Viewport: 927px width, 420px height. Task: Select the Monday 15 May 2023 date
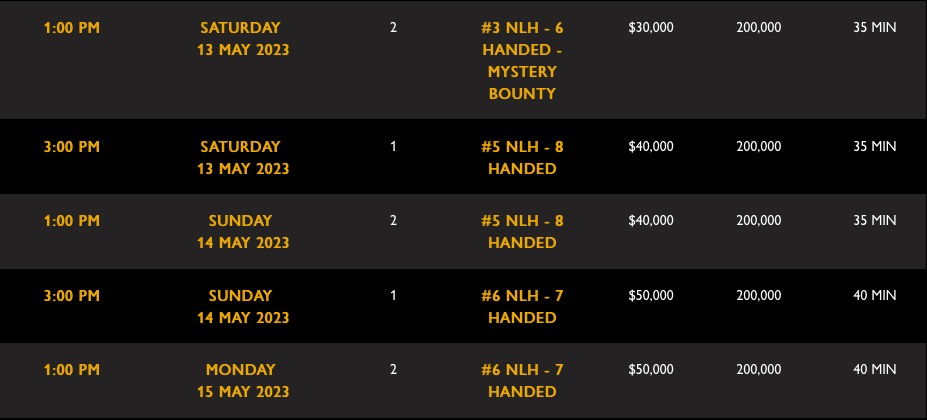(243, 380)
